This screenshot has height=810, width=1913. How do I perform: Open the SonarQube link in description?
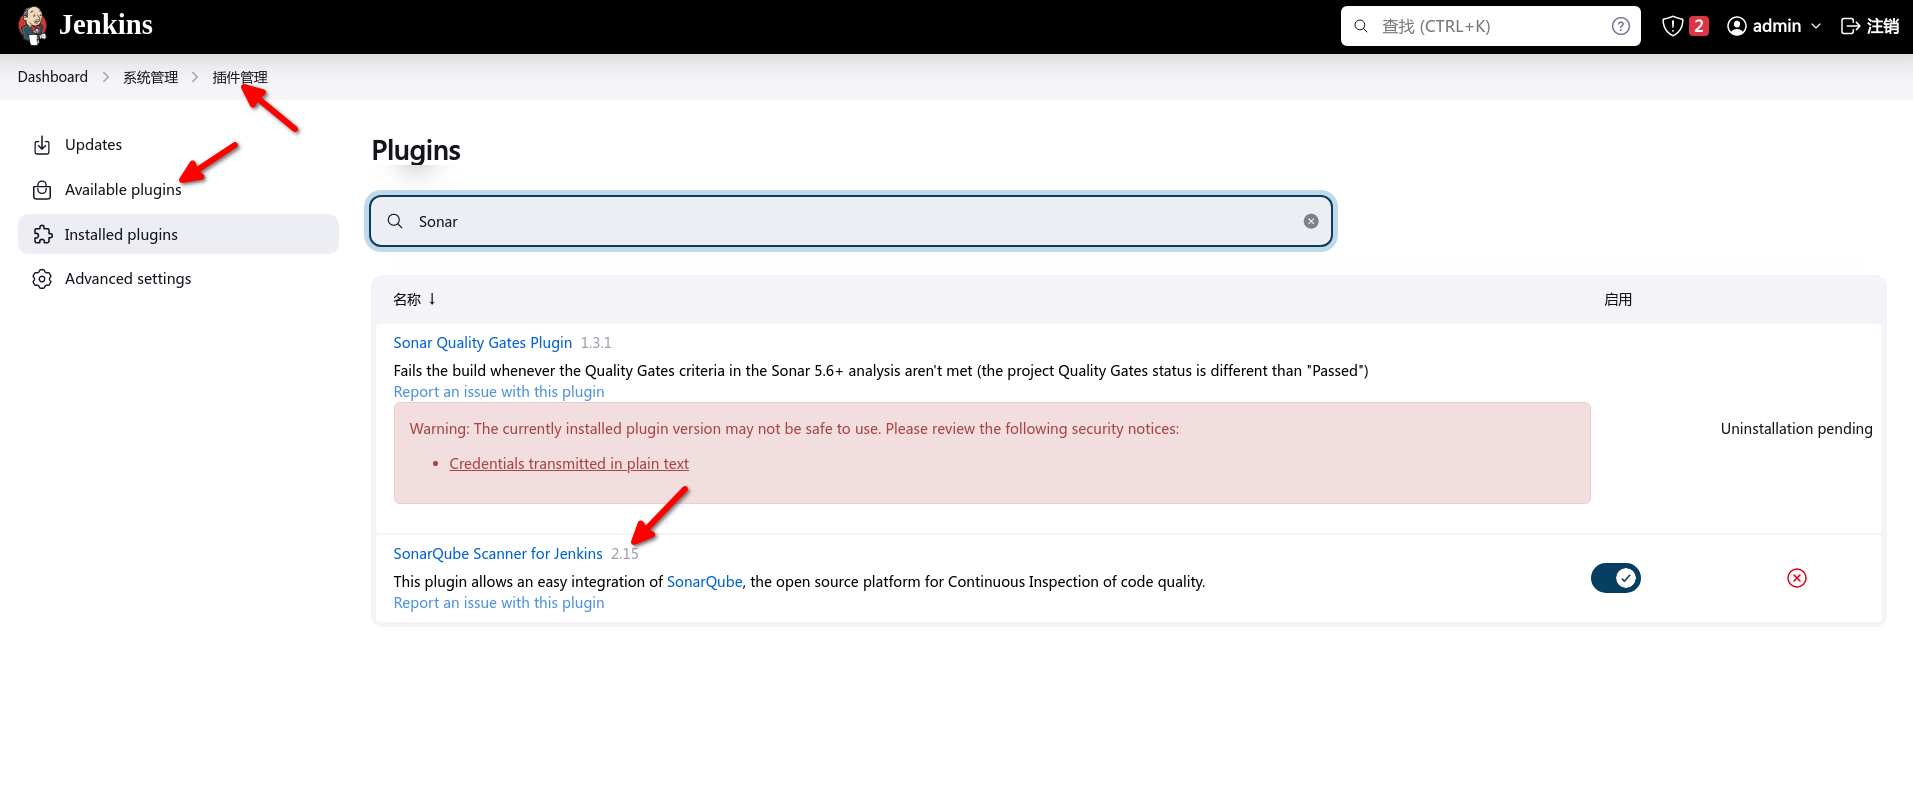tap(705, 582)
